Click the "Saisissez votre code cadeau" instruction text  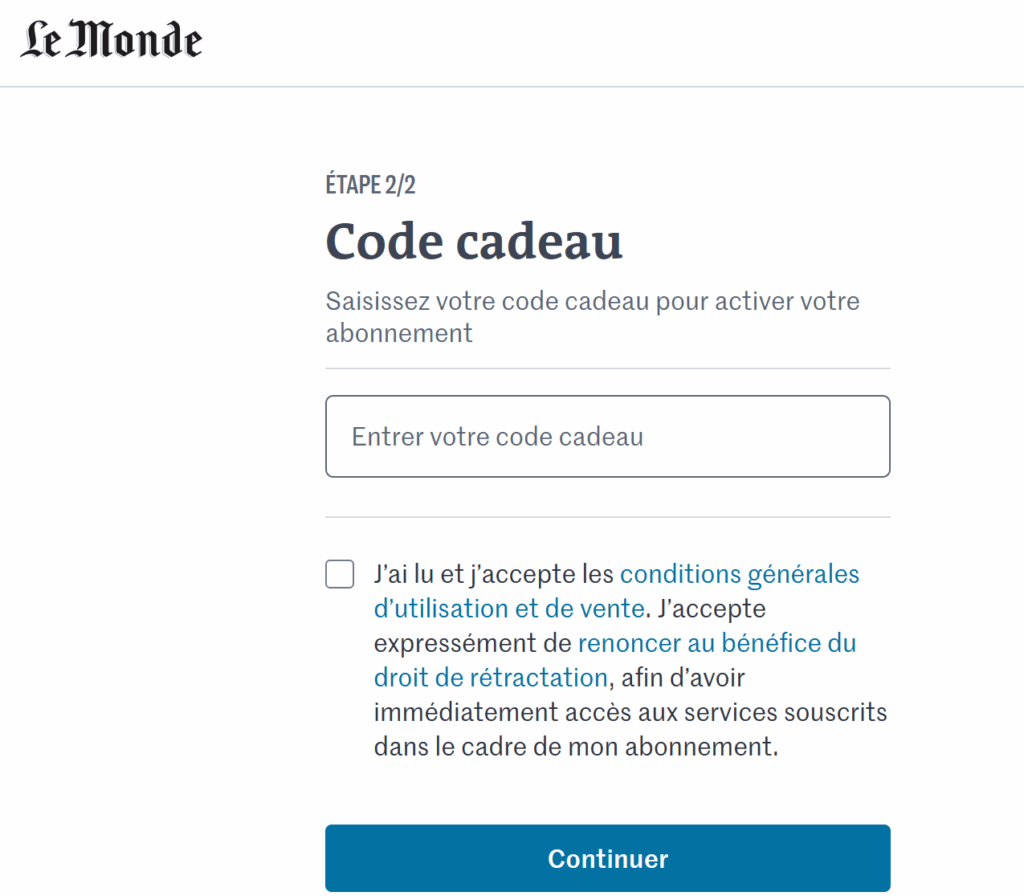[487, 301]
